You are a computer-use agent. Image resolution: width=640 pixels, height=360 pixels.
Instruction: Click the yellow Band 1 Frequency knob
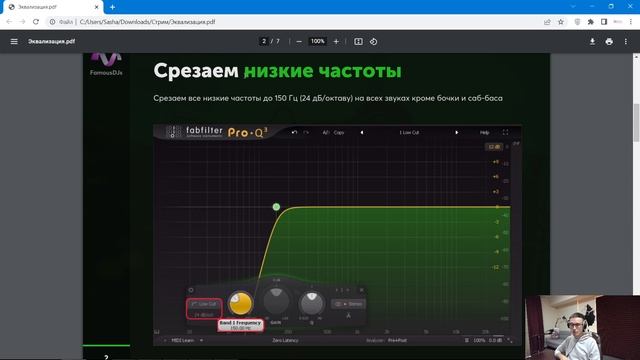pyautogui.click(x=240, y=303)
